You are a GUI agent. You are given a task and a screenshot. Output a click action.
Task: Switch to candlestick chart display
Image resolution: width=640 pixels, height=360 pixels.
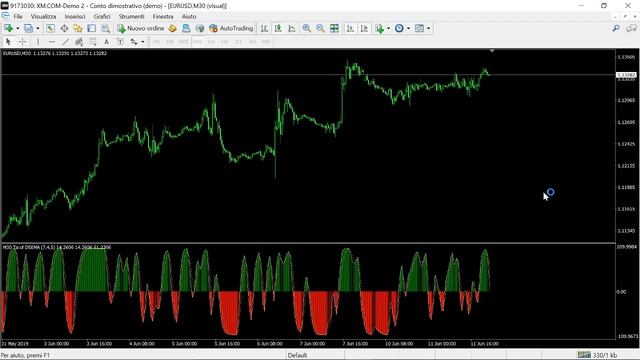[x=278, y=28]
